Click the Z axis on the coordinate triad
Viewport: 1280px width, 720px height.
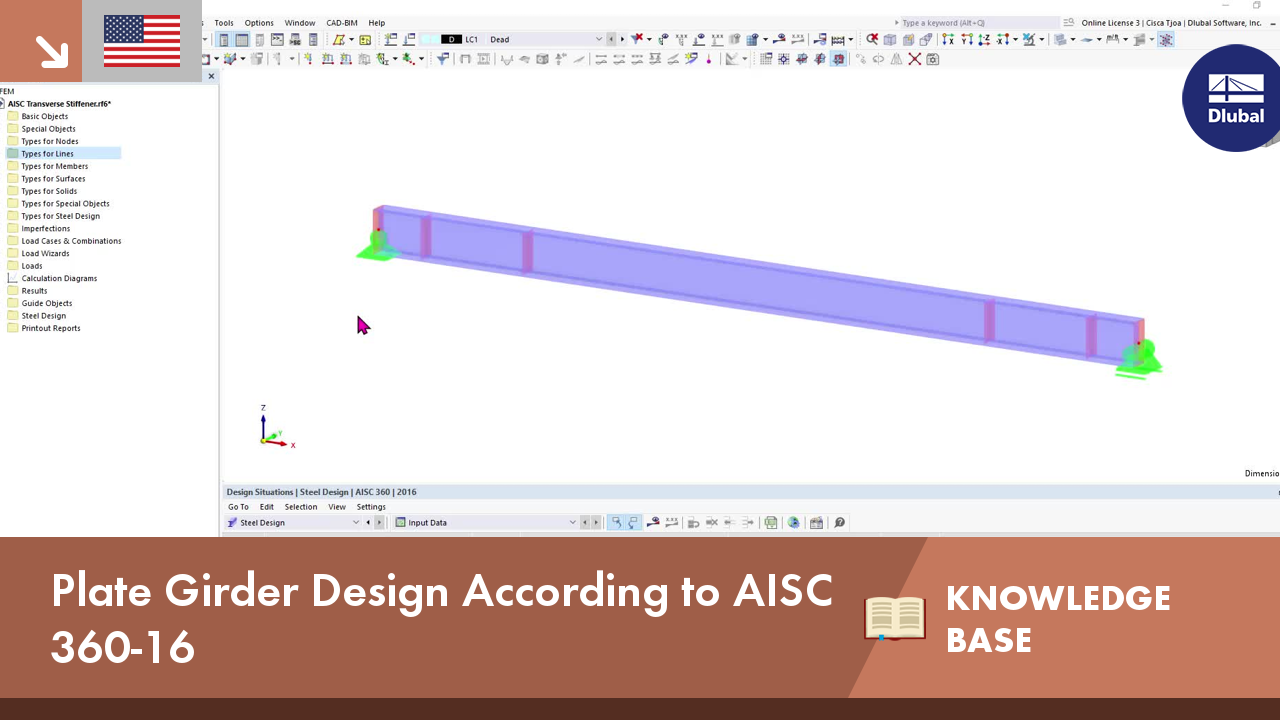pyautogui.click(x=263, y=412)
